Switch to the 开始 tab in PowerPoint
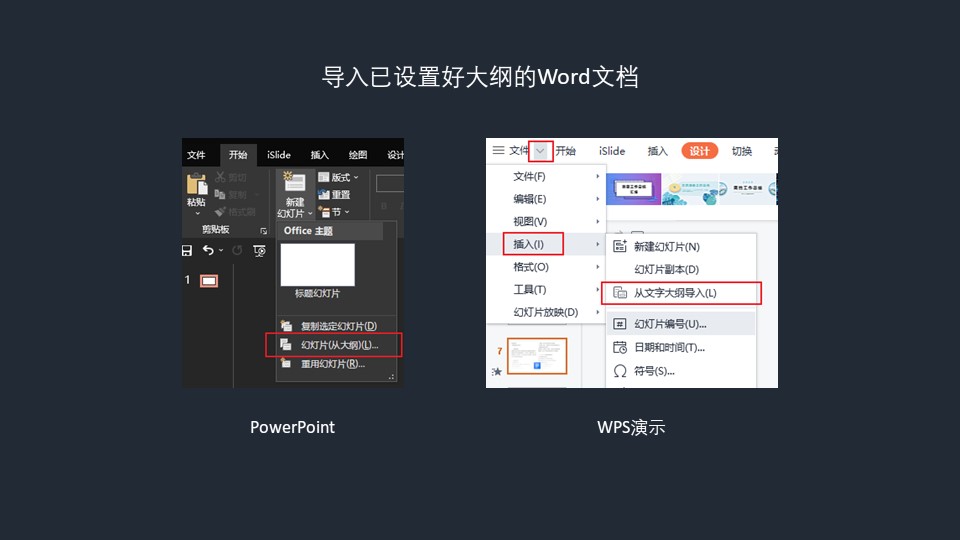 pos(238,155)
